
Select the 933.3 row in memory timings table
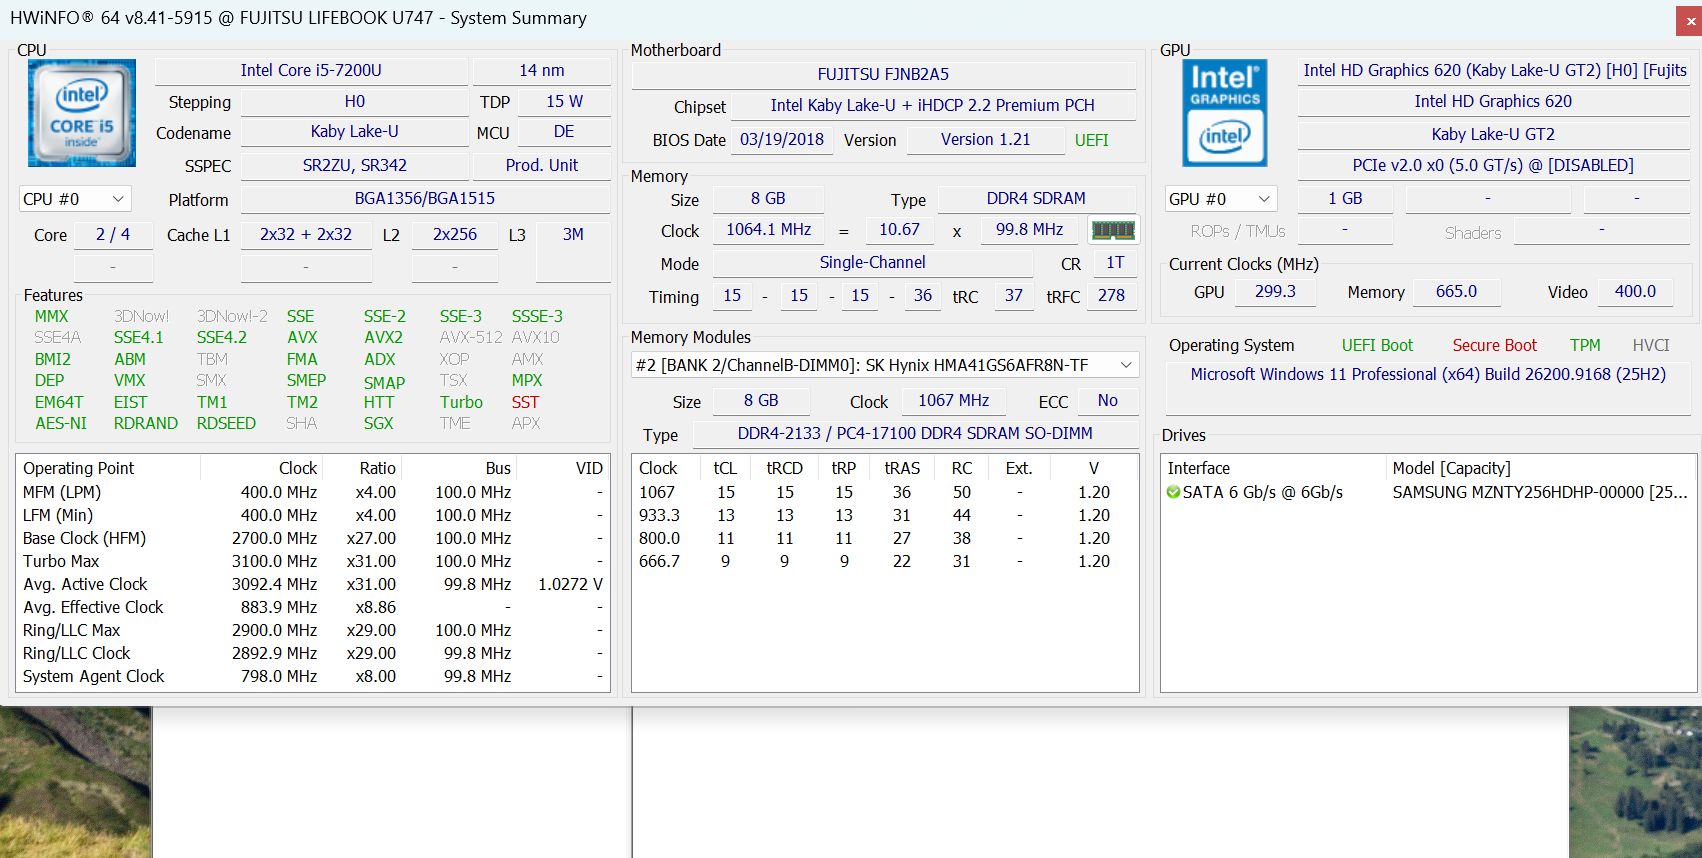pyautogui.click(x=885, y=515)
